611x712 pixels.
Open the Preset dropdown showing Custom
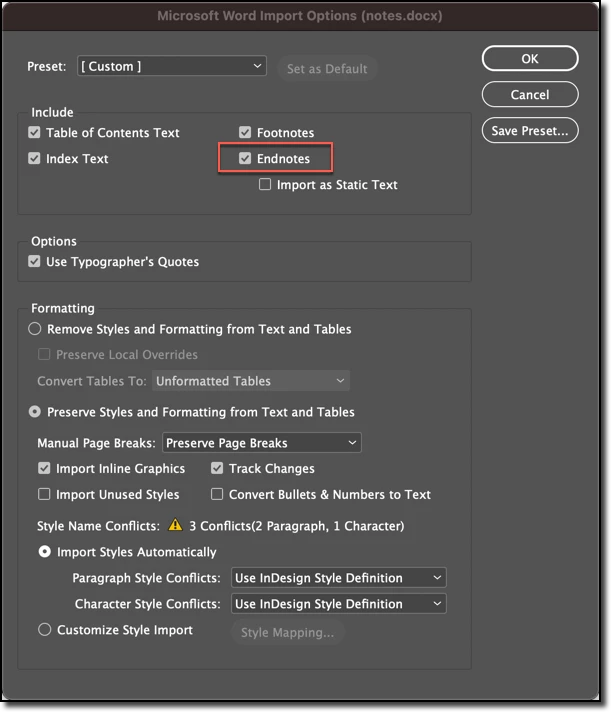tap(172, 66)
